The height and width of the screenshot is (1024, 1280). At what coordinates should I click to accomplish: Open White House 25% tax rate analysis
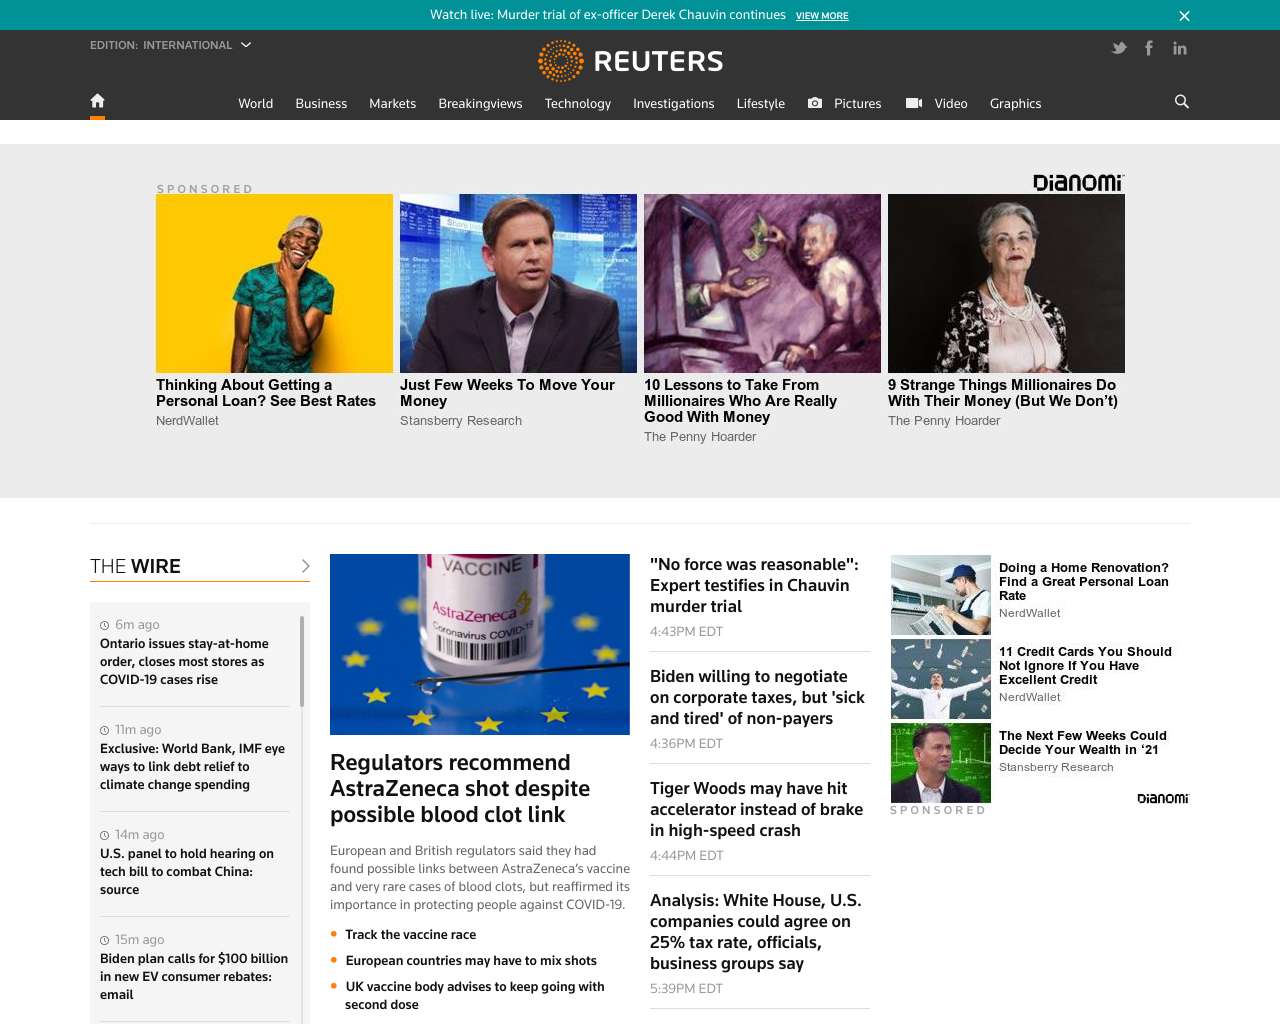pos(755,931)
